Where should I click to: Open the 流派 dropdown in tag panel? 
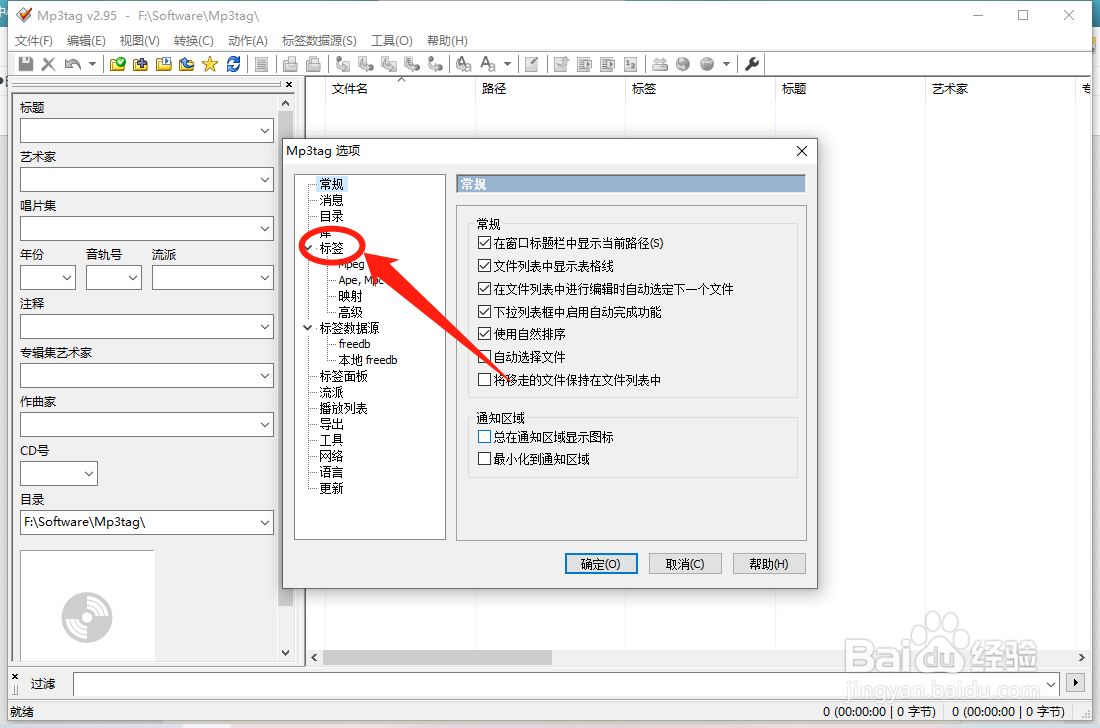264,278
